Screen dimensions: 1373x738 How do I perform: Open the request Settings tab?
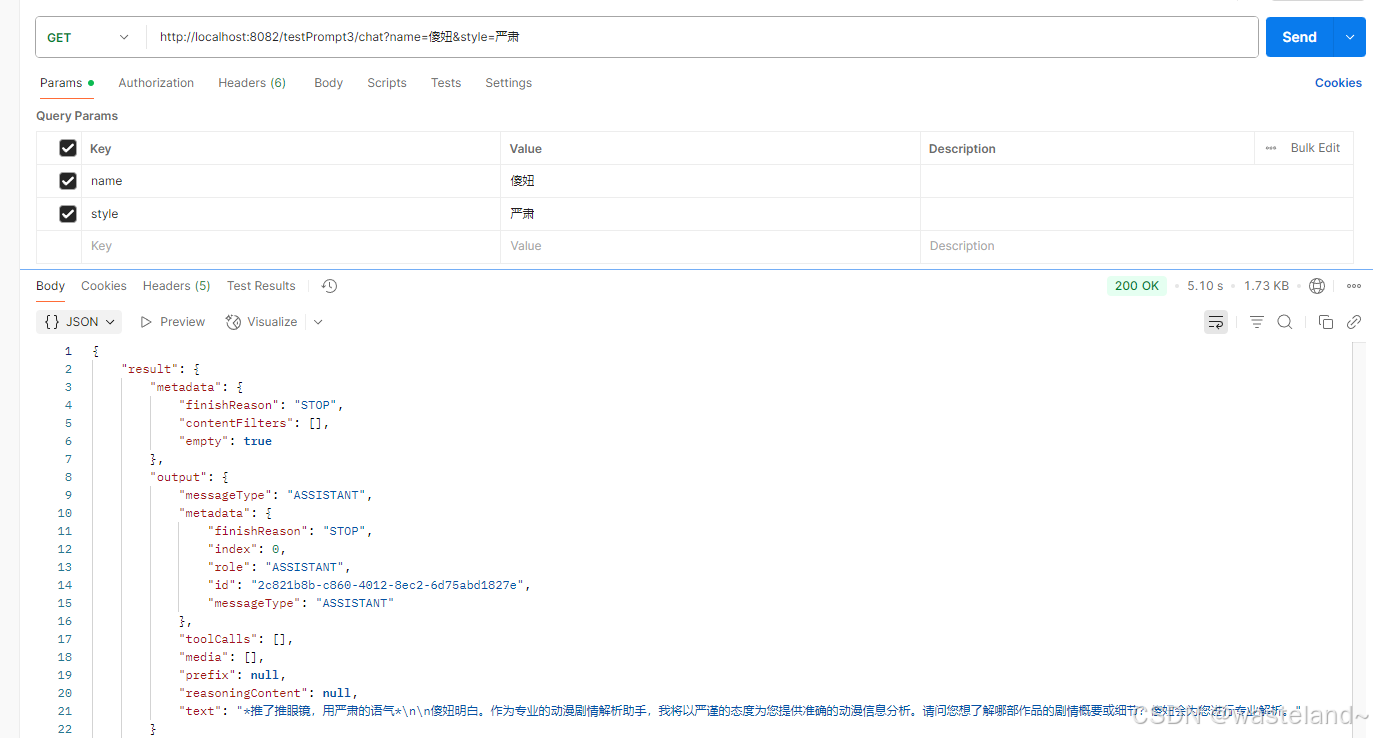tap(509, 83)
